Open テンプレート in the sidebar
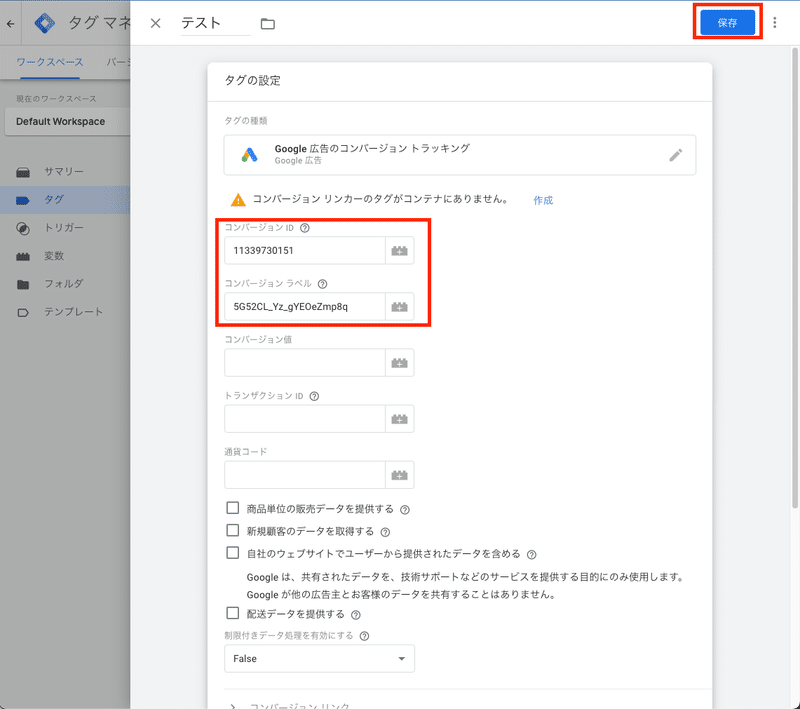The image size is (800, 709). point(65,312)
